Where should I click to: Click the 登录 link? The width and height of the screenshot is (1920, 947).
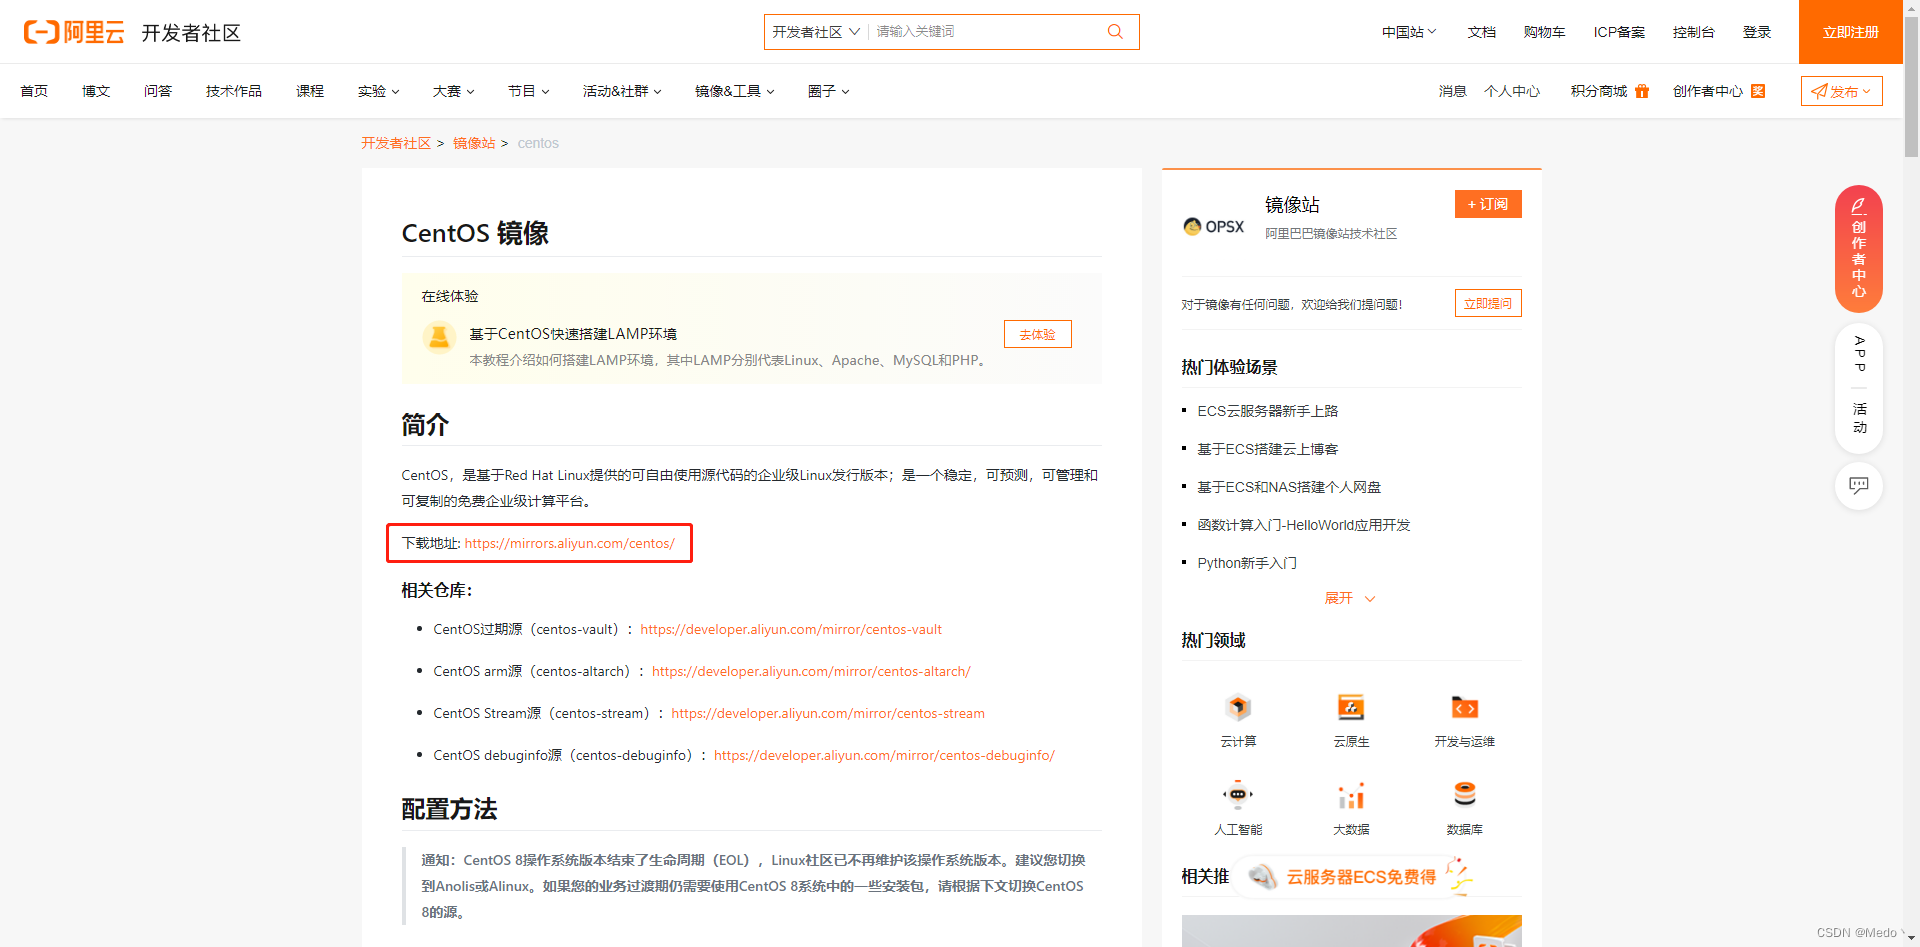(x=1757, y=32)
